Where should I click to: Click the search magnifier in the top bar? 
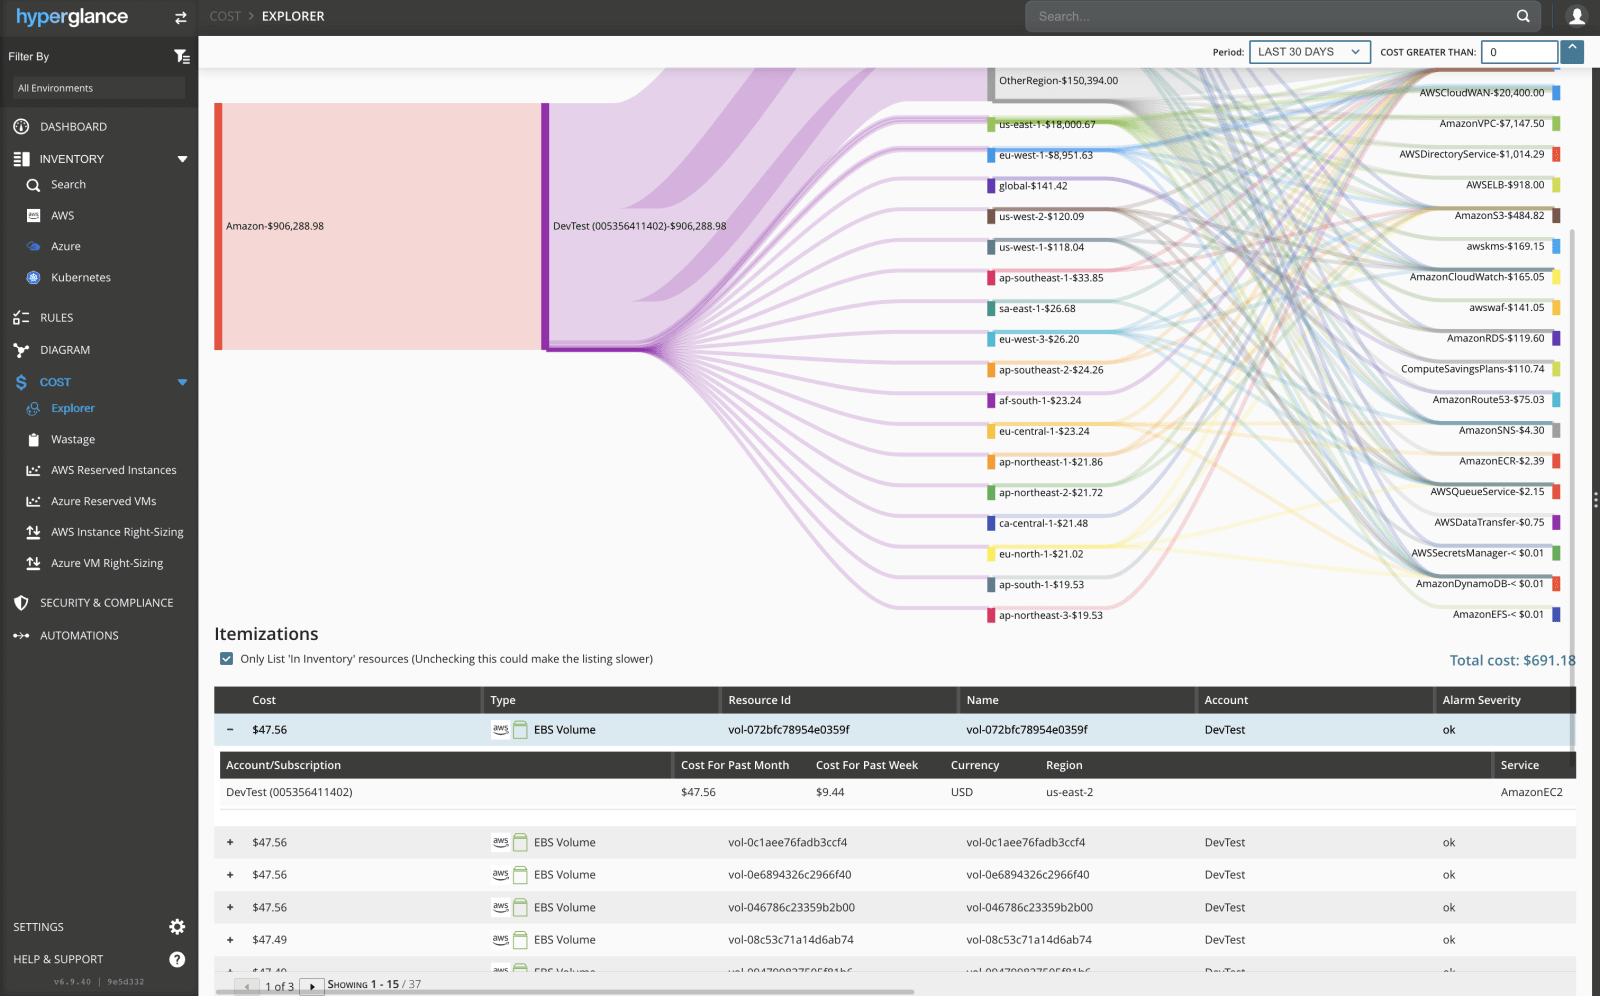coord(1523,16)
